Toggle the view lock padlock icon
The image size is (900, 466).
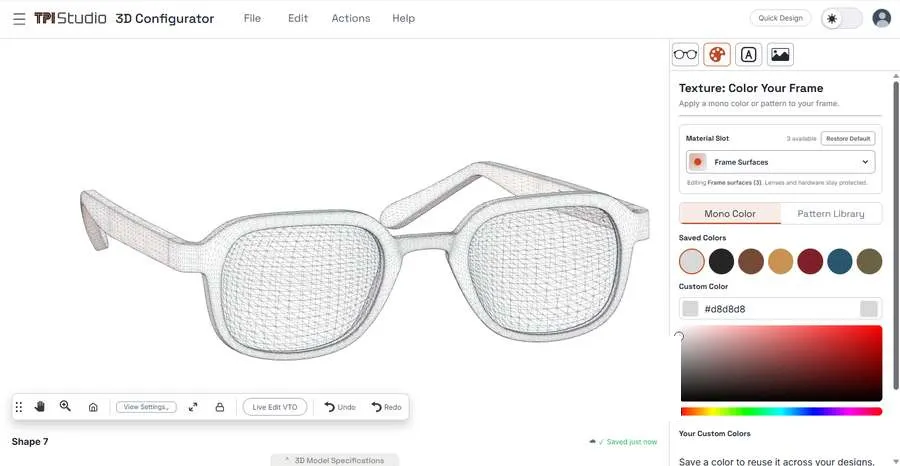coord(219,407)
